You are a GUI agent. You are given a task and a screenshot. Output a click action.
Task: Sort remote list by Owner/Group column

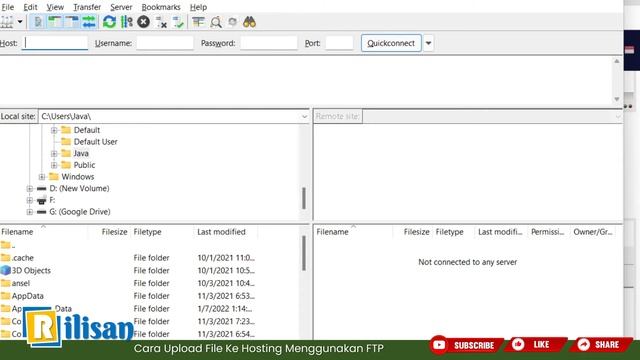click(x=593, y=232)
